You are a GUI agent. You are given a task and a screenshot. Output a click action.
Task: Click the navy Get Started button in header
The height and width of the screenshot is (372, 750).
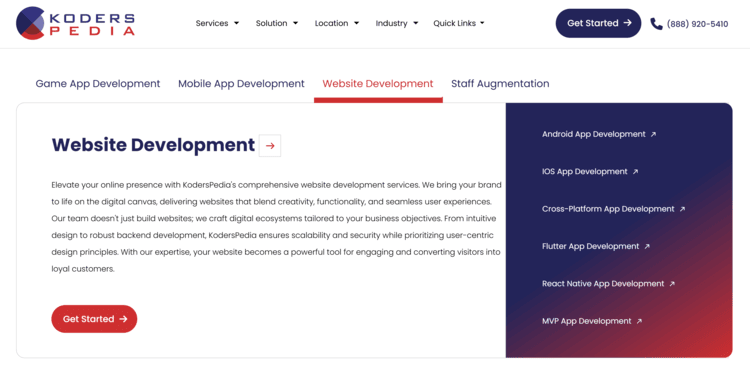coord(598,23)
